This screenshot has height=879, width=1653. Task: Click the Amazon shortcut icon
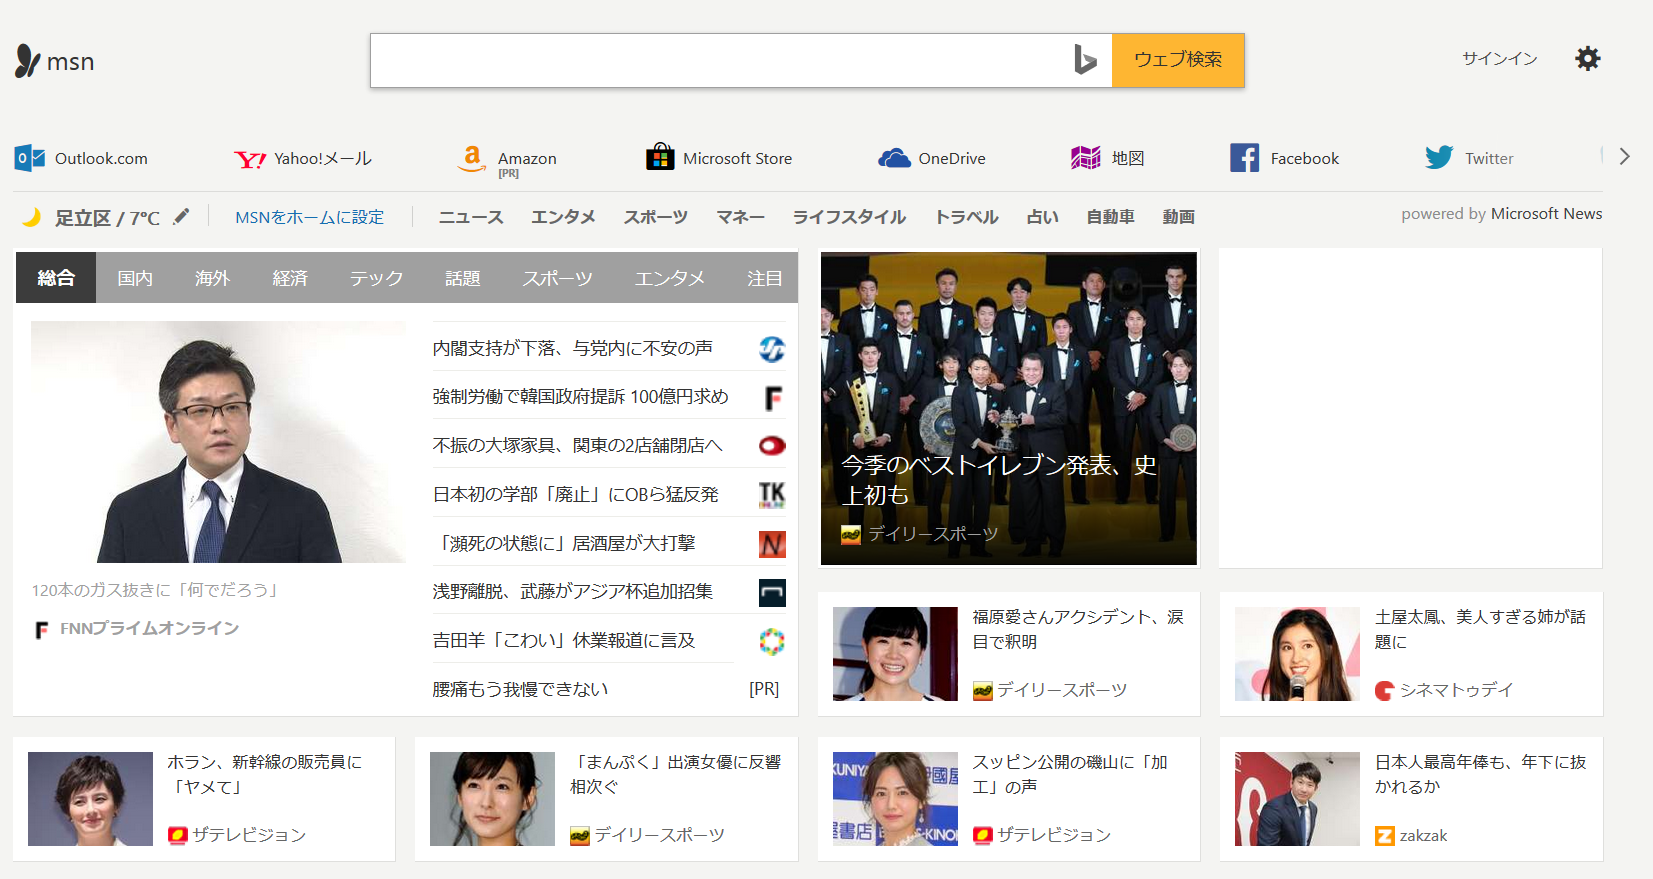472,158
